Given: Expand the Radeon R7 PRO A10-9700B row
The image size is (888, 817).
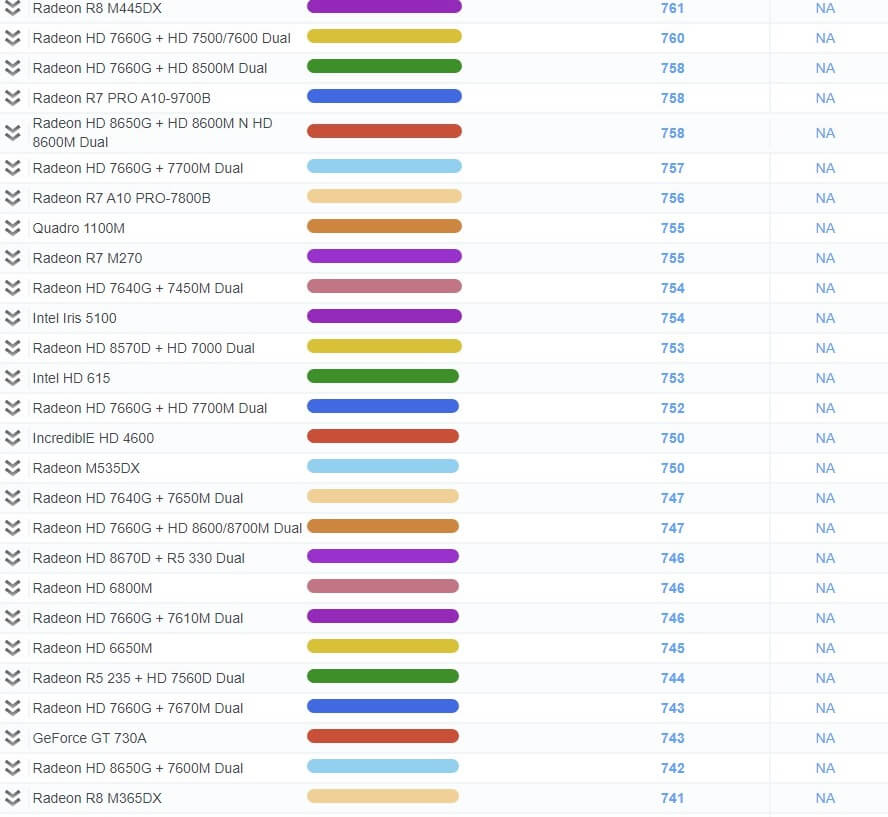Looking at the screenshot, I should point(12,98).
